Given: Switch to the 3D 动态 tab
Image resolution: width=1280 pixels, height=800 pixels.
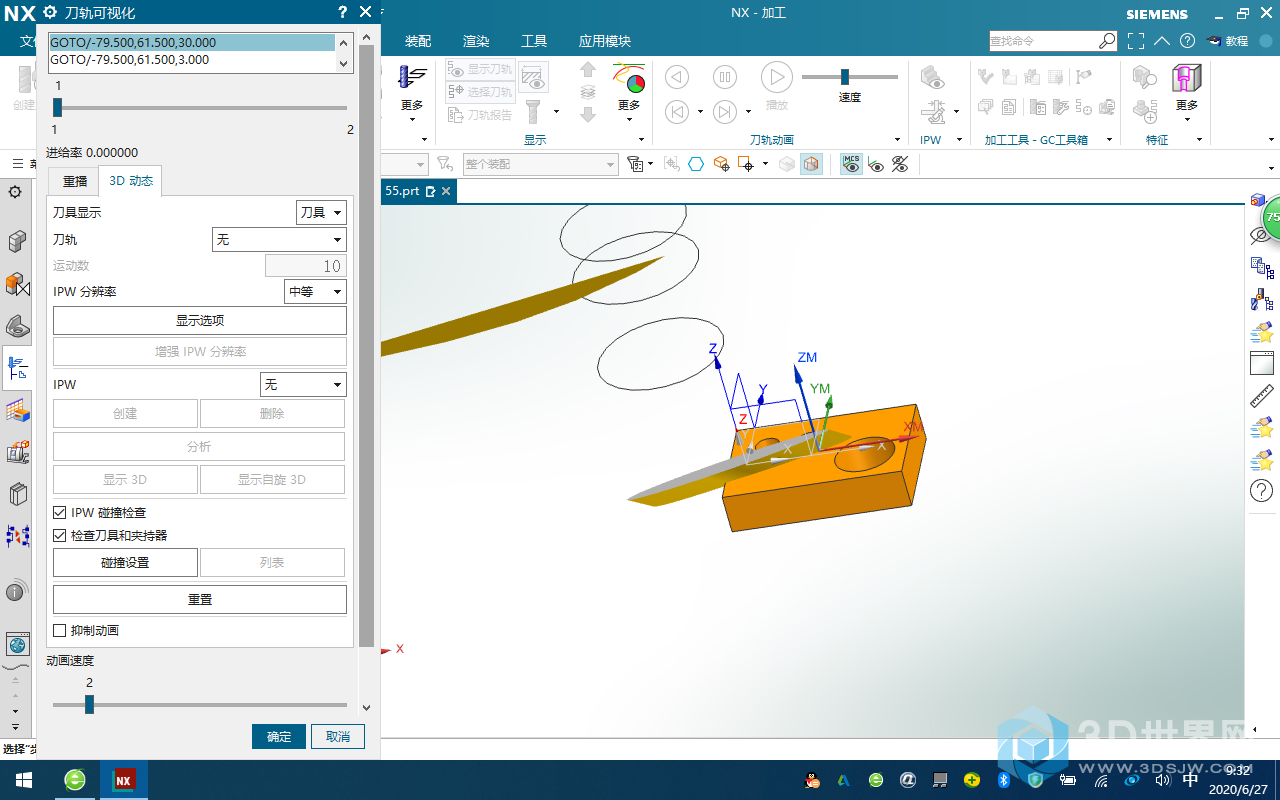Looking at the screenshot, I should click(131, 181).
